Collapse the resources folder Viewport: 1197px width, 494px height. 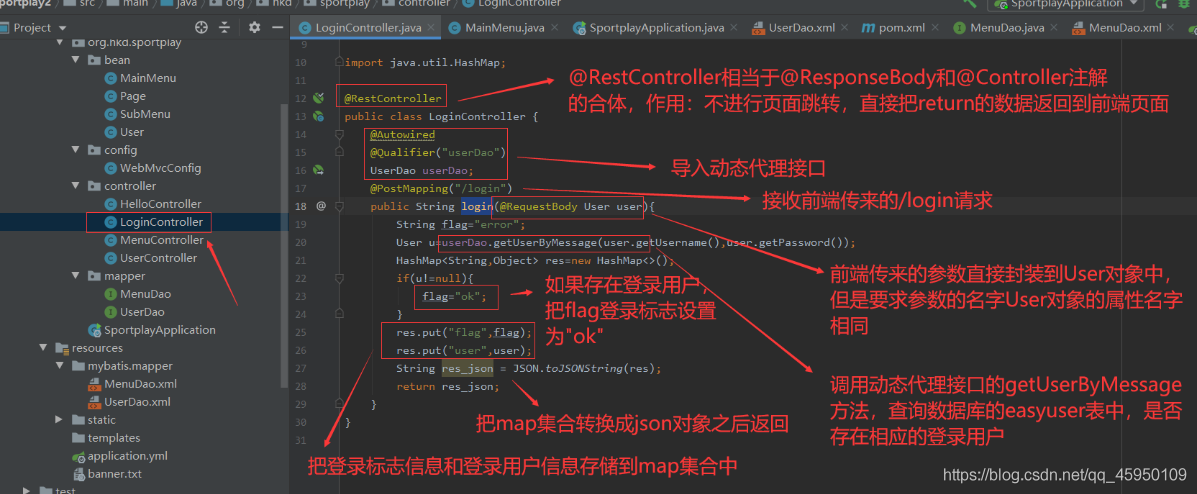pyautogui.click(x=44, y=347)
